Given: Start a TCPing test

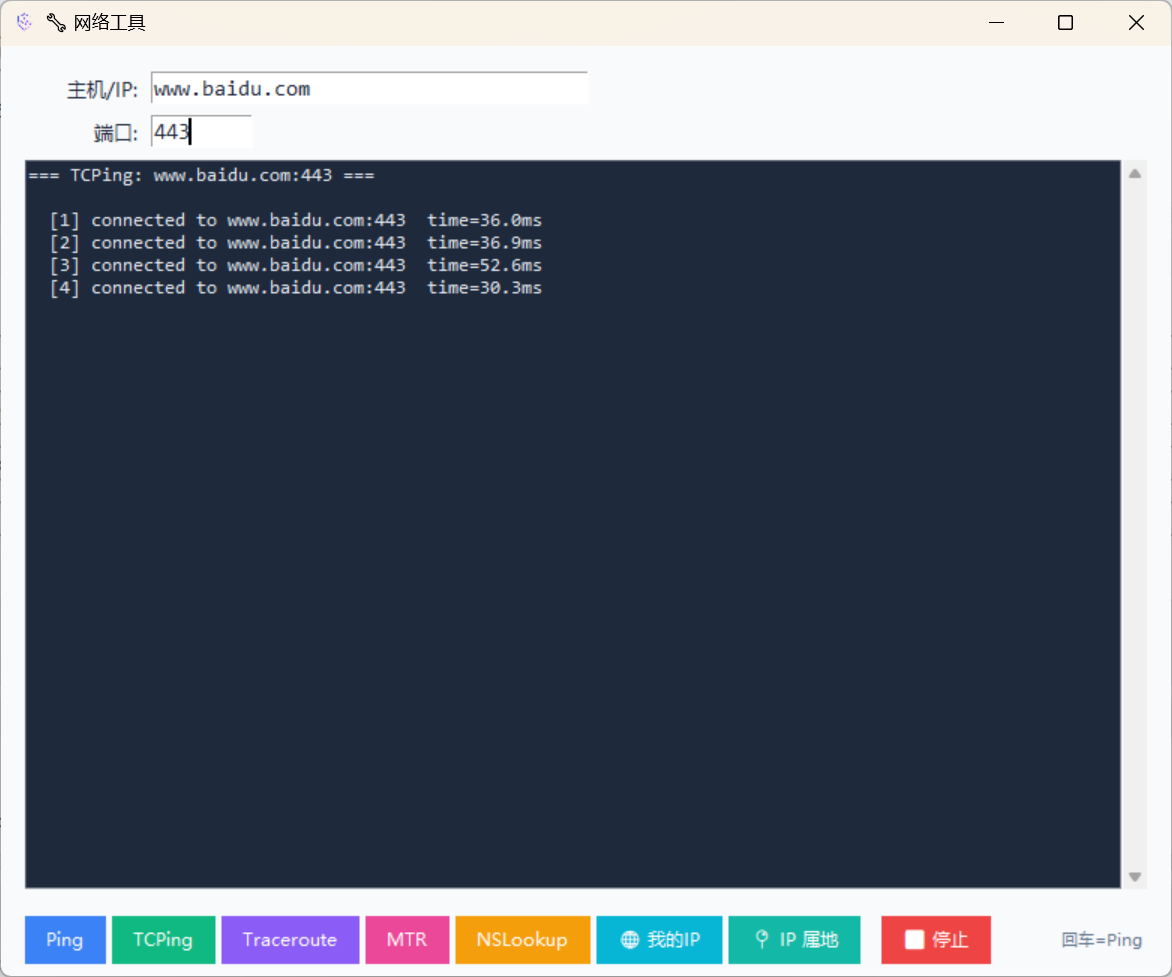Looking at the screenshot, I should [x=163, y=940].
